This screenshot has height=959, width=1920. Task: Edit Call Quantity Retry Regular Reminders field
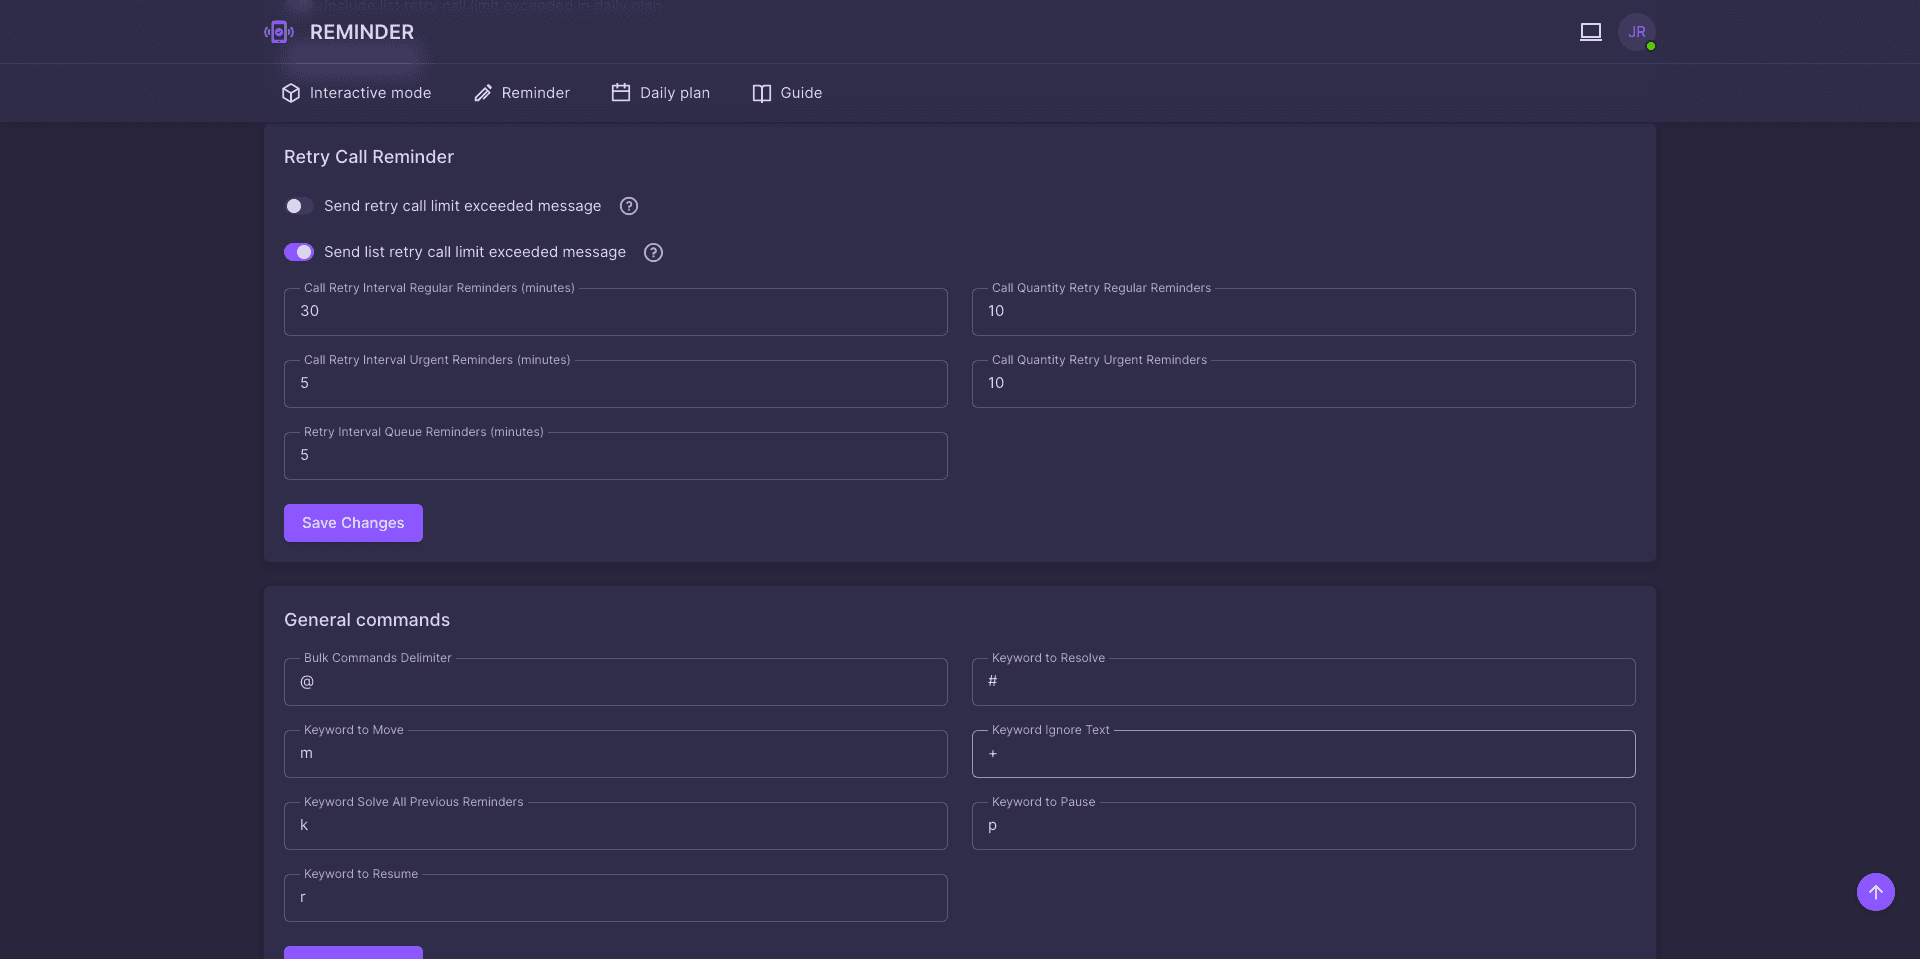(x=1304, y=312)
